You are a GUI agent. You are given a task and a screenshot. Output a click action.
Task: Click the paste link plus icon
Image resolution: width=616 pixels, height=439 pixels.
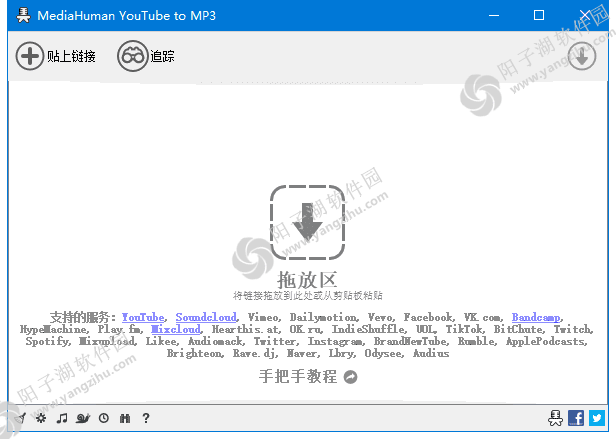pyautogui.click(x=29, y=56)
